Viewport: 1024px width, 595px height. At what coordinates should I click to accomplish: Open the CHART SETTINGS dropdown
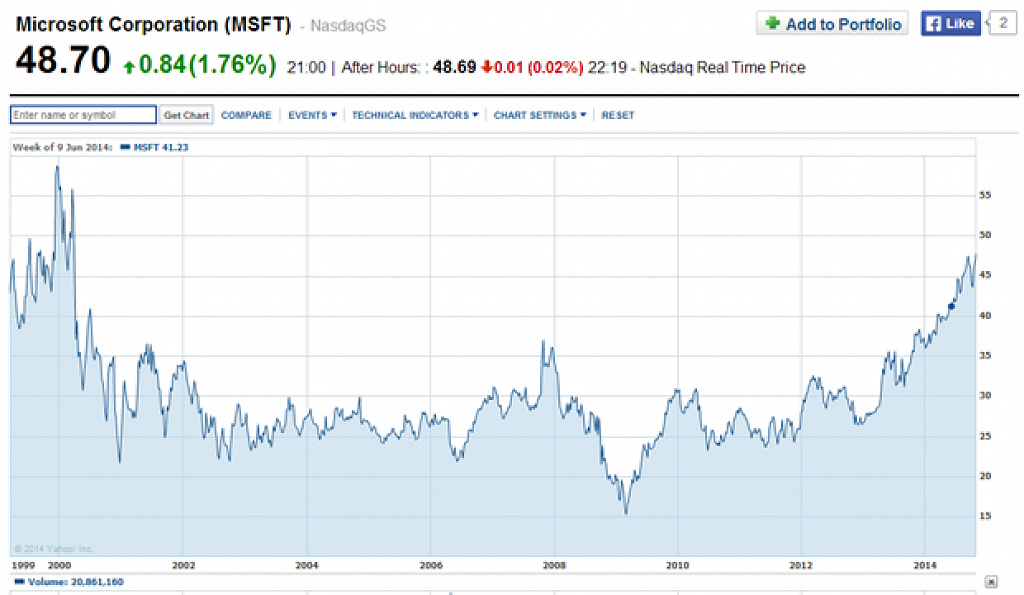tap(539, 115)
